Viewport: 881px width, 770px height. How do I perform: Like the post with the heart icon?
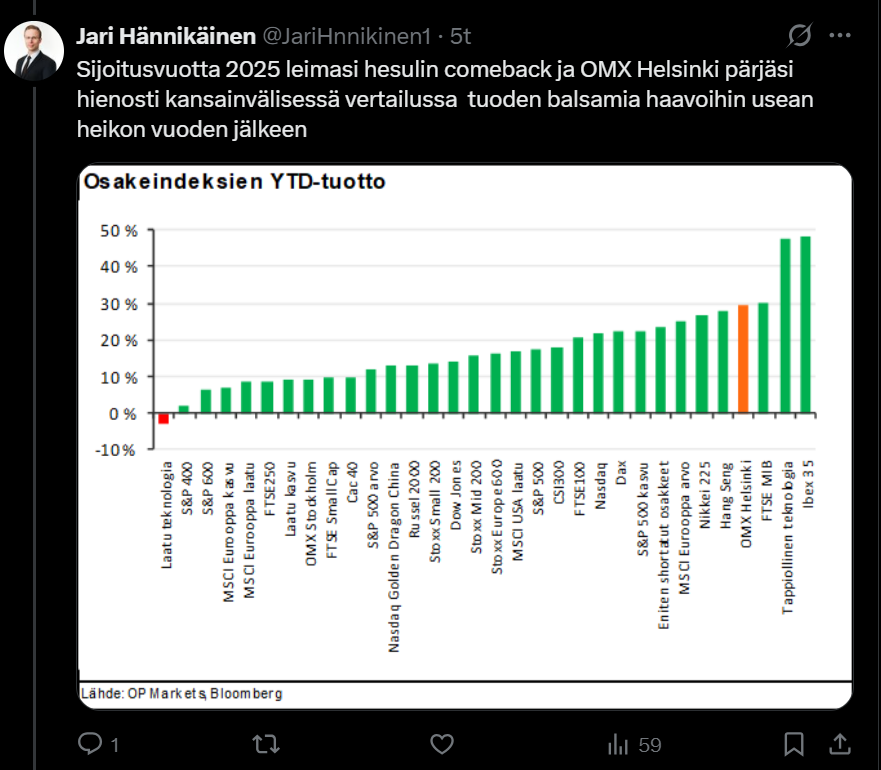[442, 743]
